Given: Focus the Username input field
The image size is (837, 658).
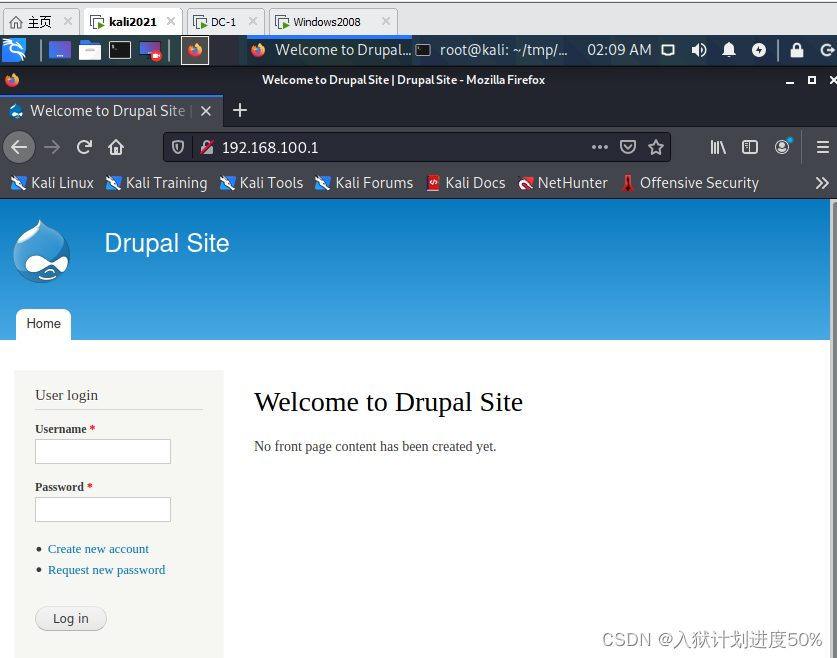Looking at the screenshot, I should pyautogui.click(x=103, y=451).
